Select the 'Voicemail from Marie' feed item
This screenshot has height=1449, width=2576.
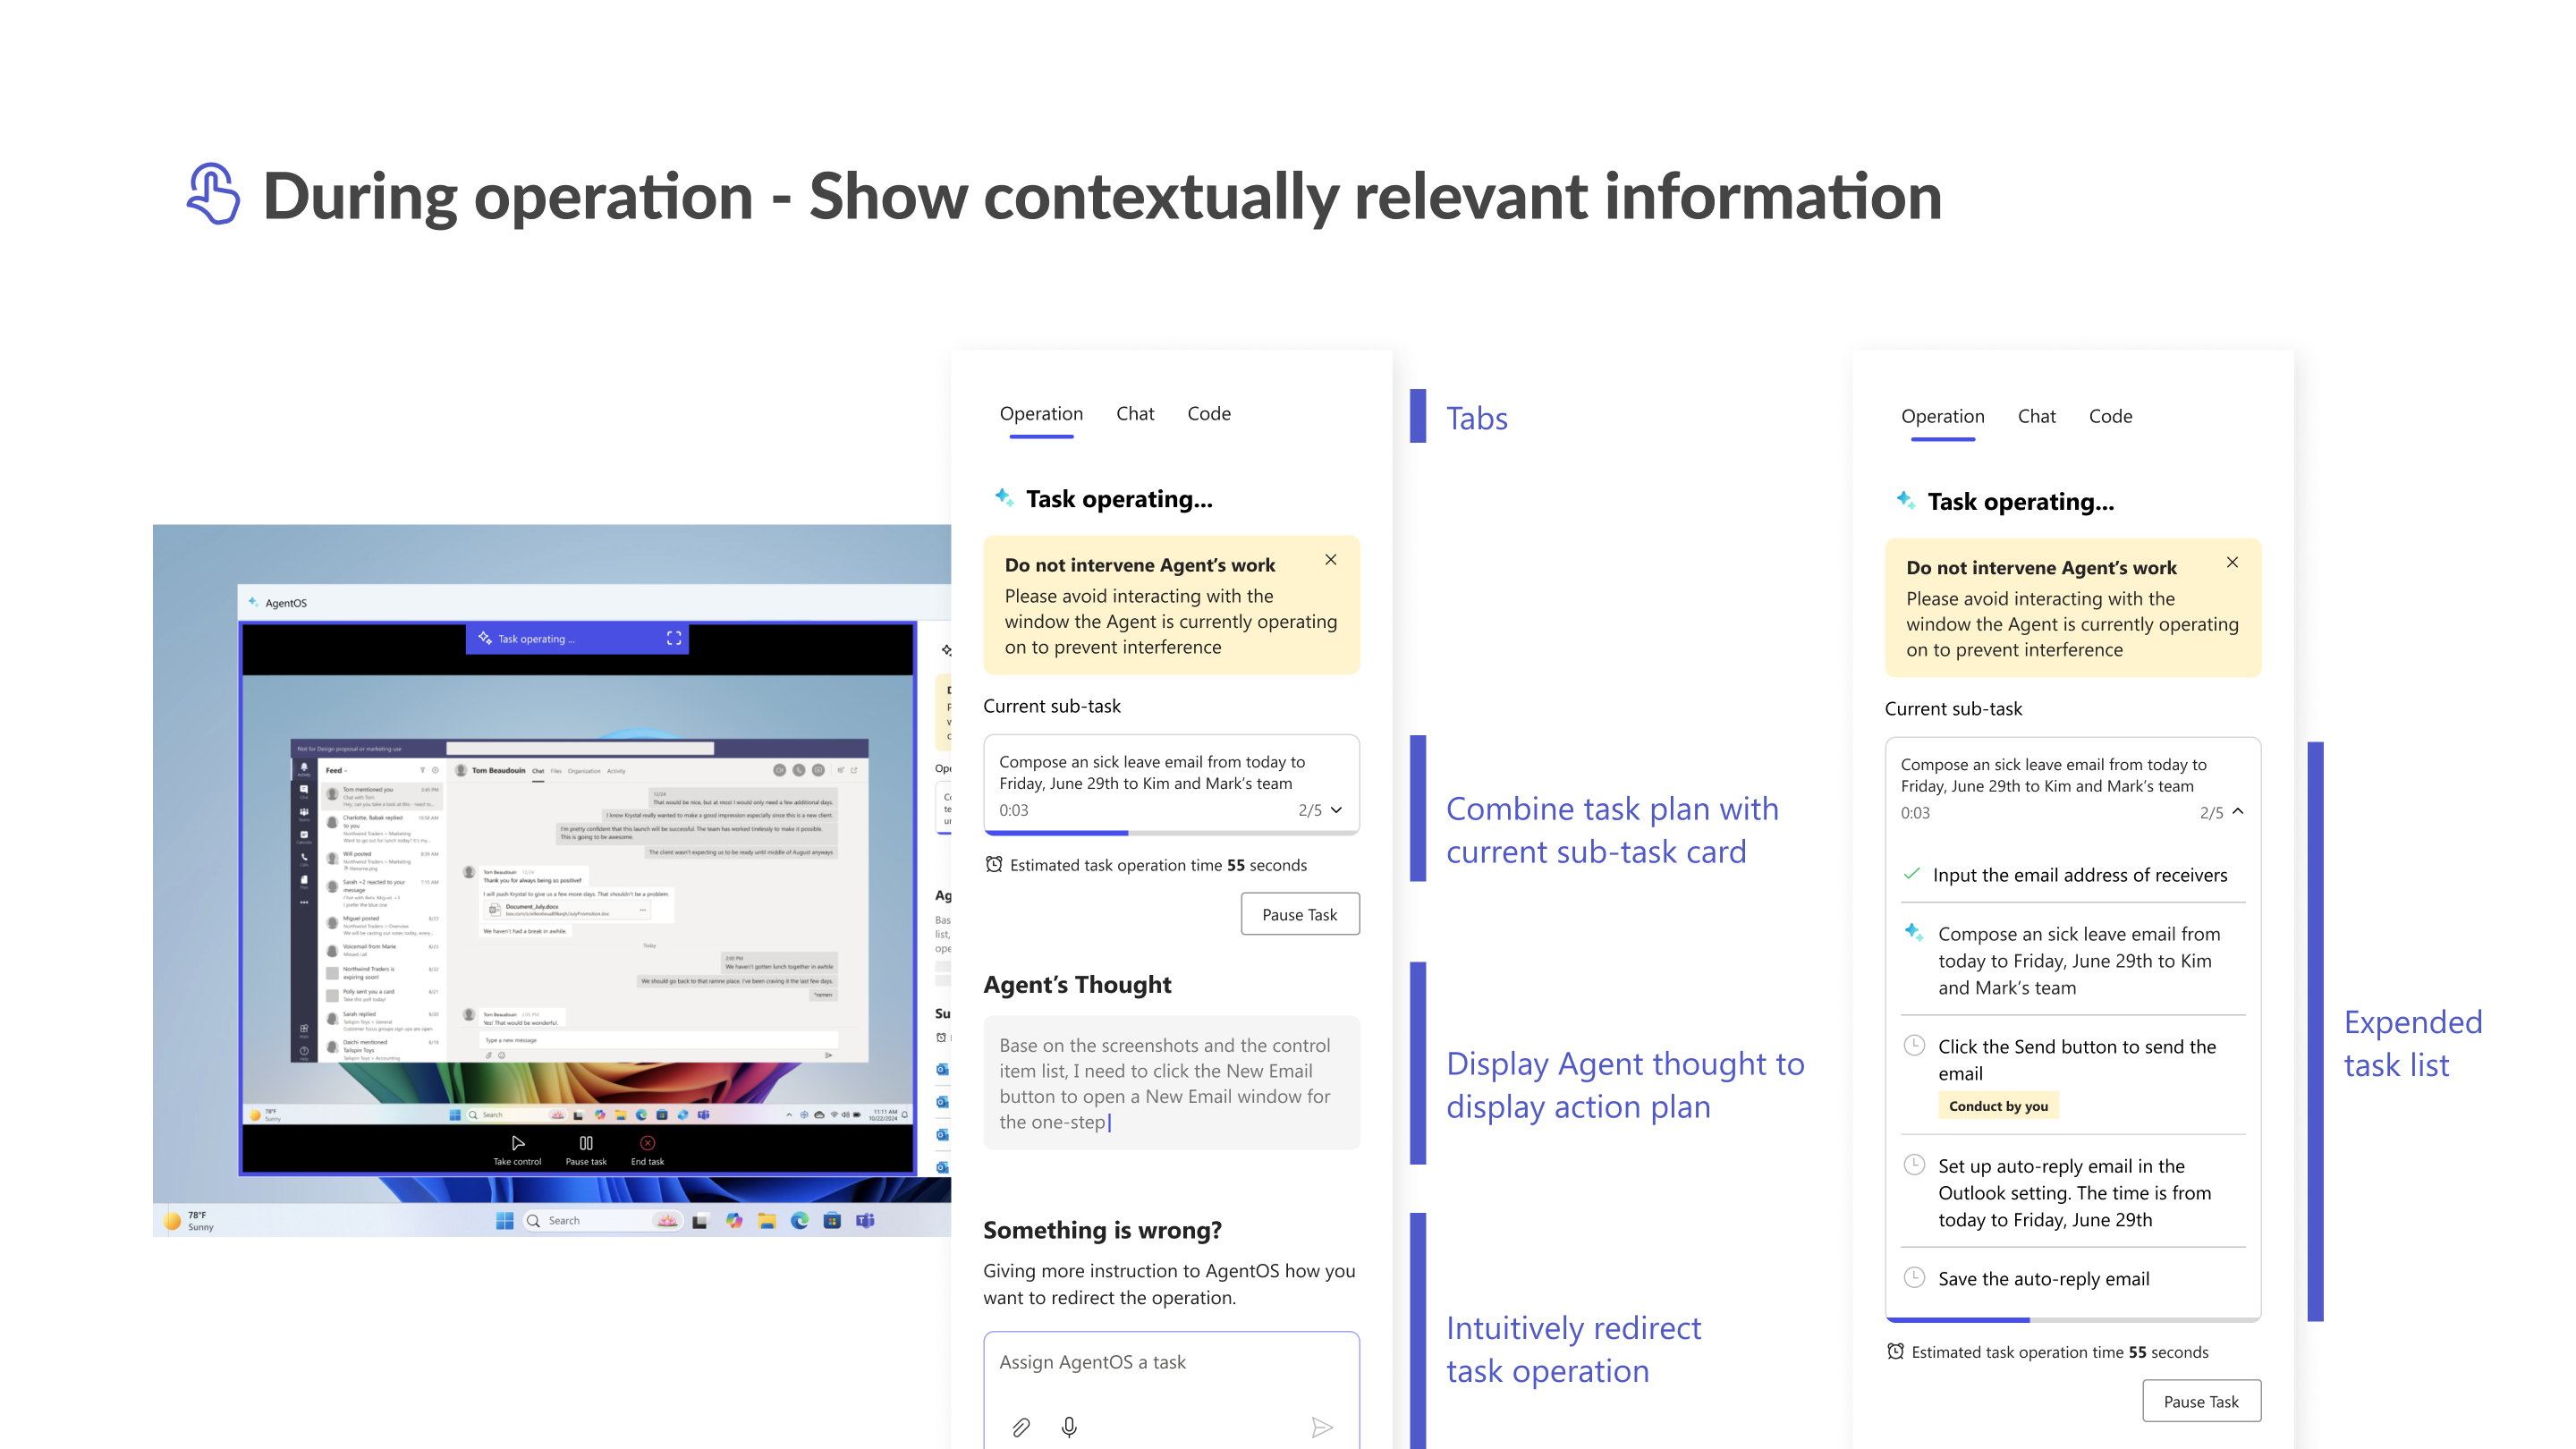(382, 950)
